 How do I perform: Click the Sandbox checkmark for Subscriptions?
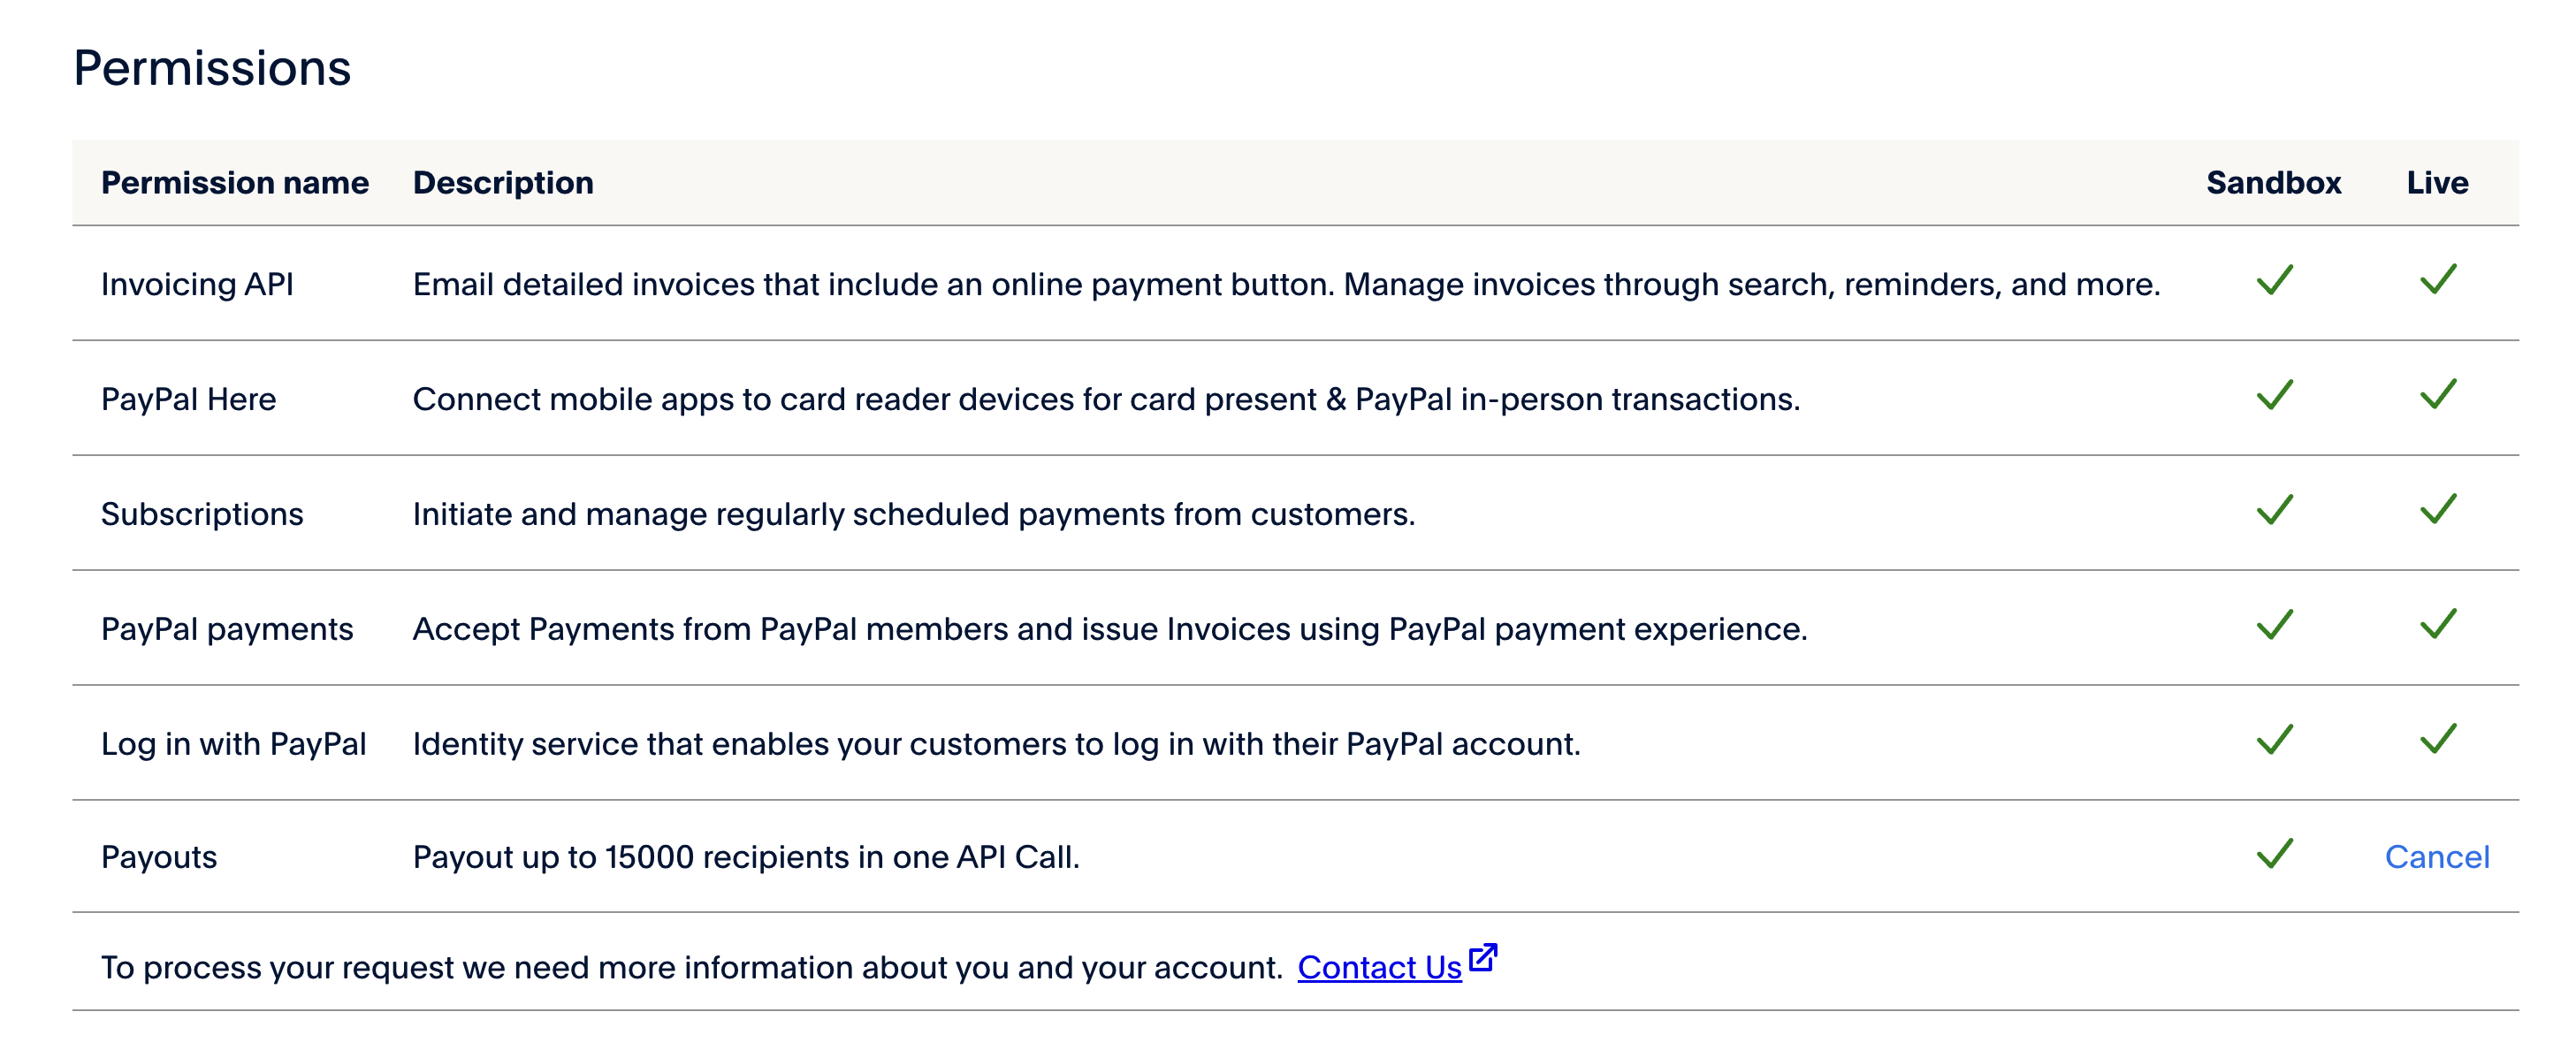(x=2274, y=510)
